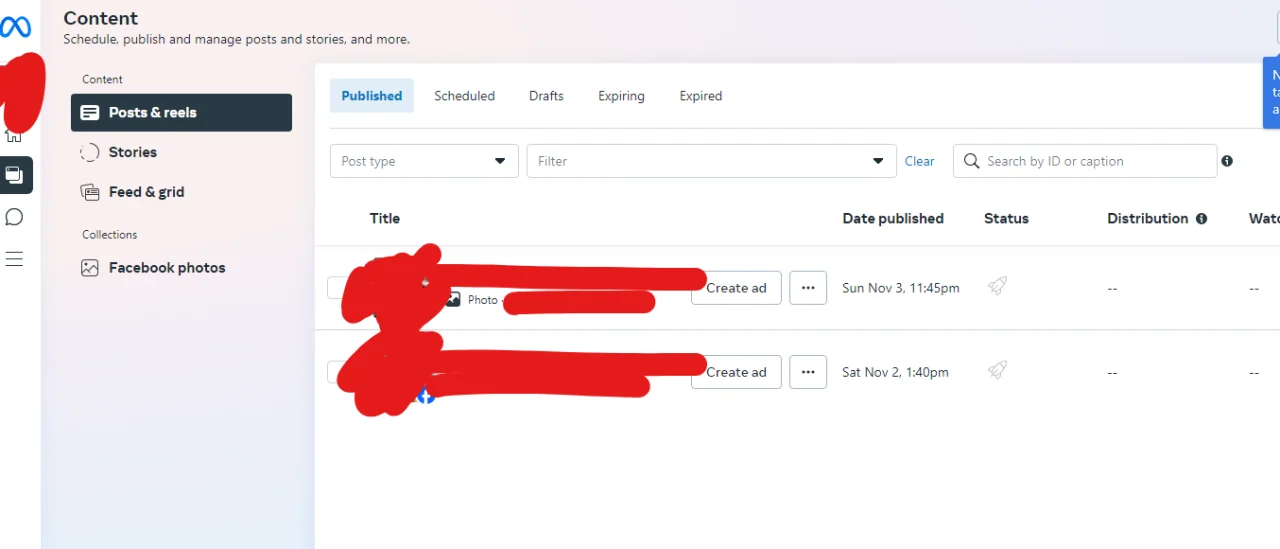Click the Status column header
1280x549 pixels.
[1006, 218]
